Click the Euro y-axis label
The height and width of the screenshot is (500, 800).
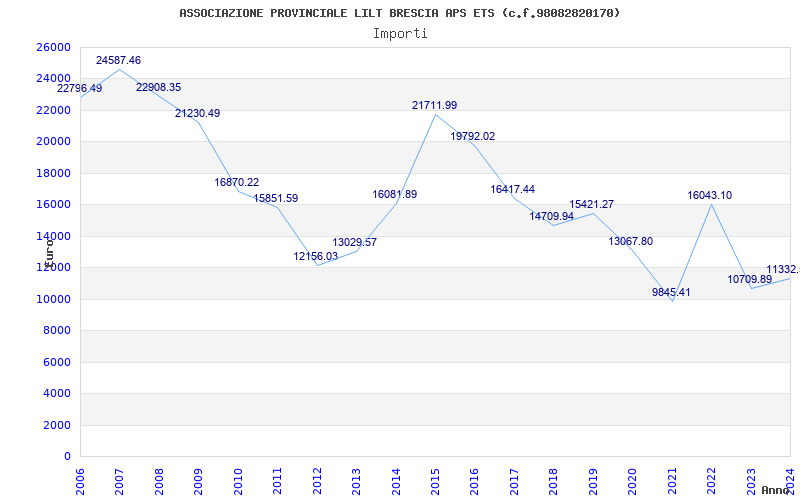coord(49,252)
